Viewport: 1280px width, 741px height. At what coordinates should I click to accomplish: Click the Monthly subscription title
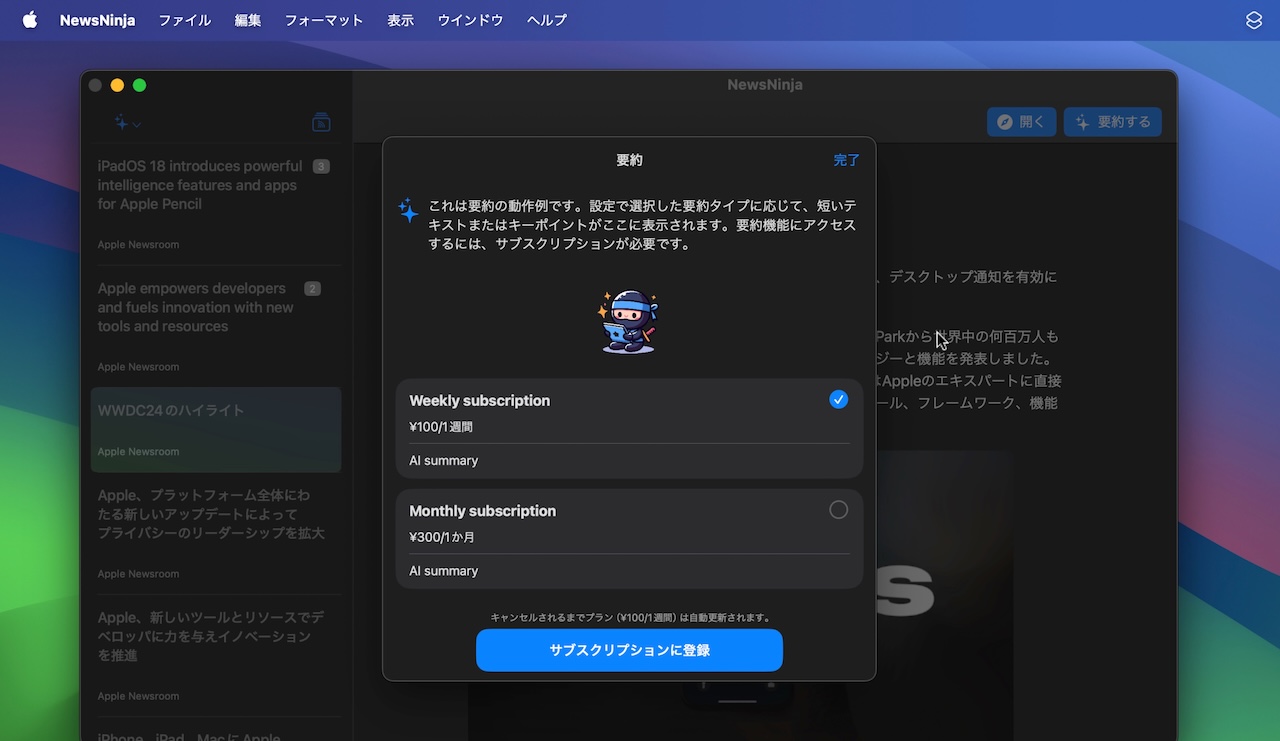tap(483, 510)
